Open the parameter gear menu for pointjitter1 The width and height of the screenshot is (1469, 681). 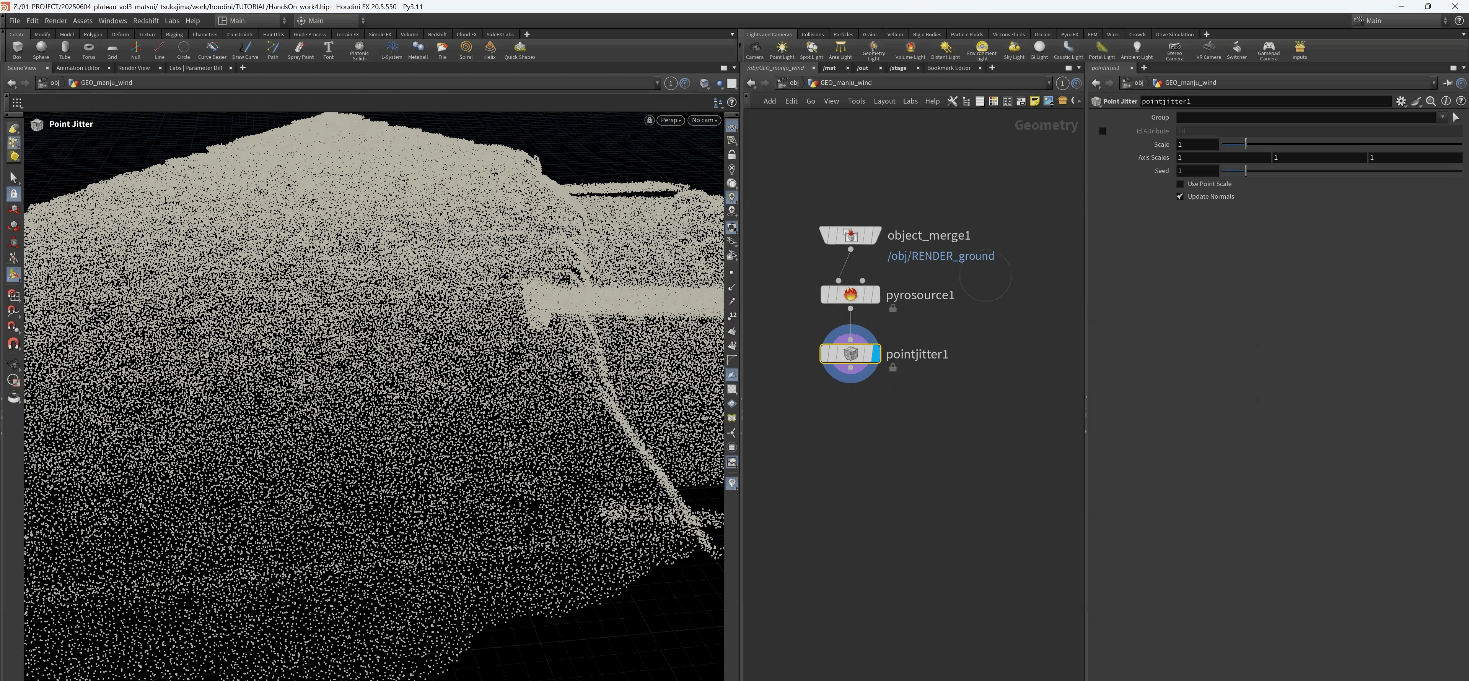click(1401, 101)
